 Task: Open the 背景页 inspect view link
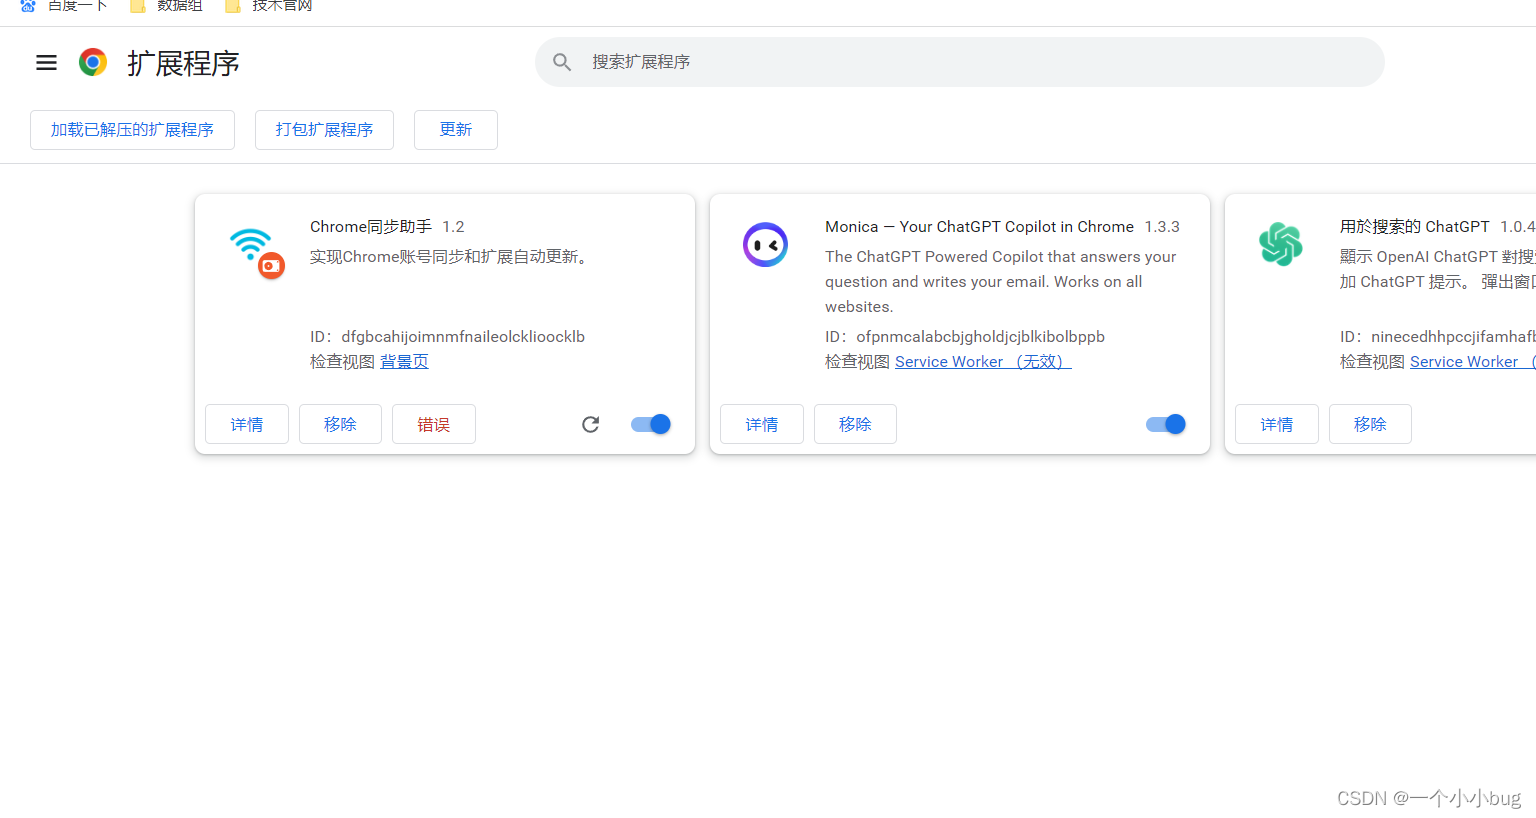tap(404, 362)
